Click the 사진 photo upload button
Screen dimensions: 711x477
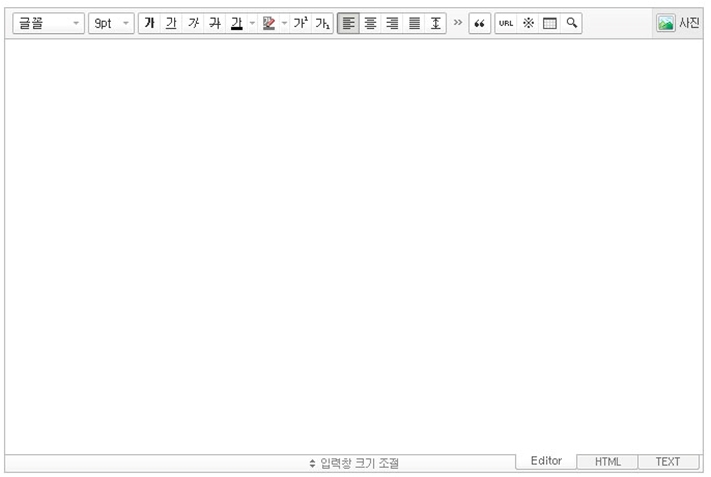(678, 24)
